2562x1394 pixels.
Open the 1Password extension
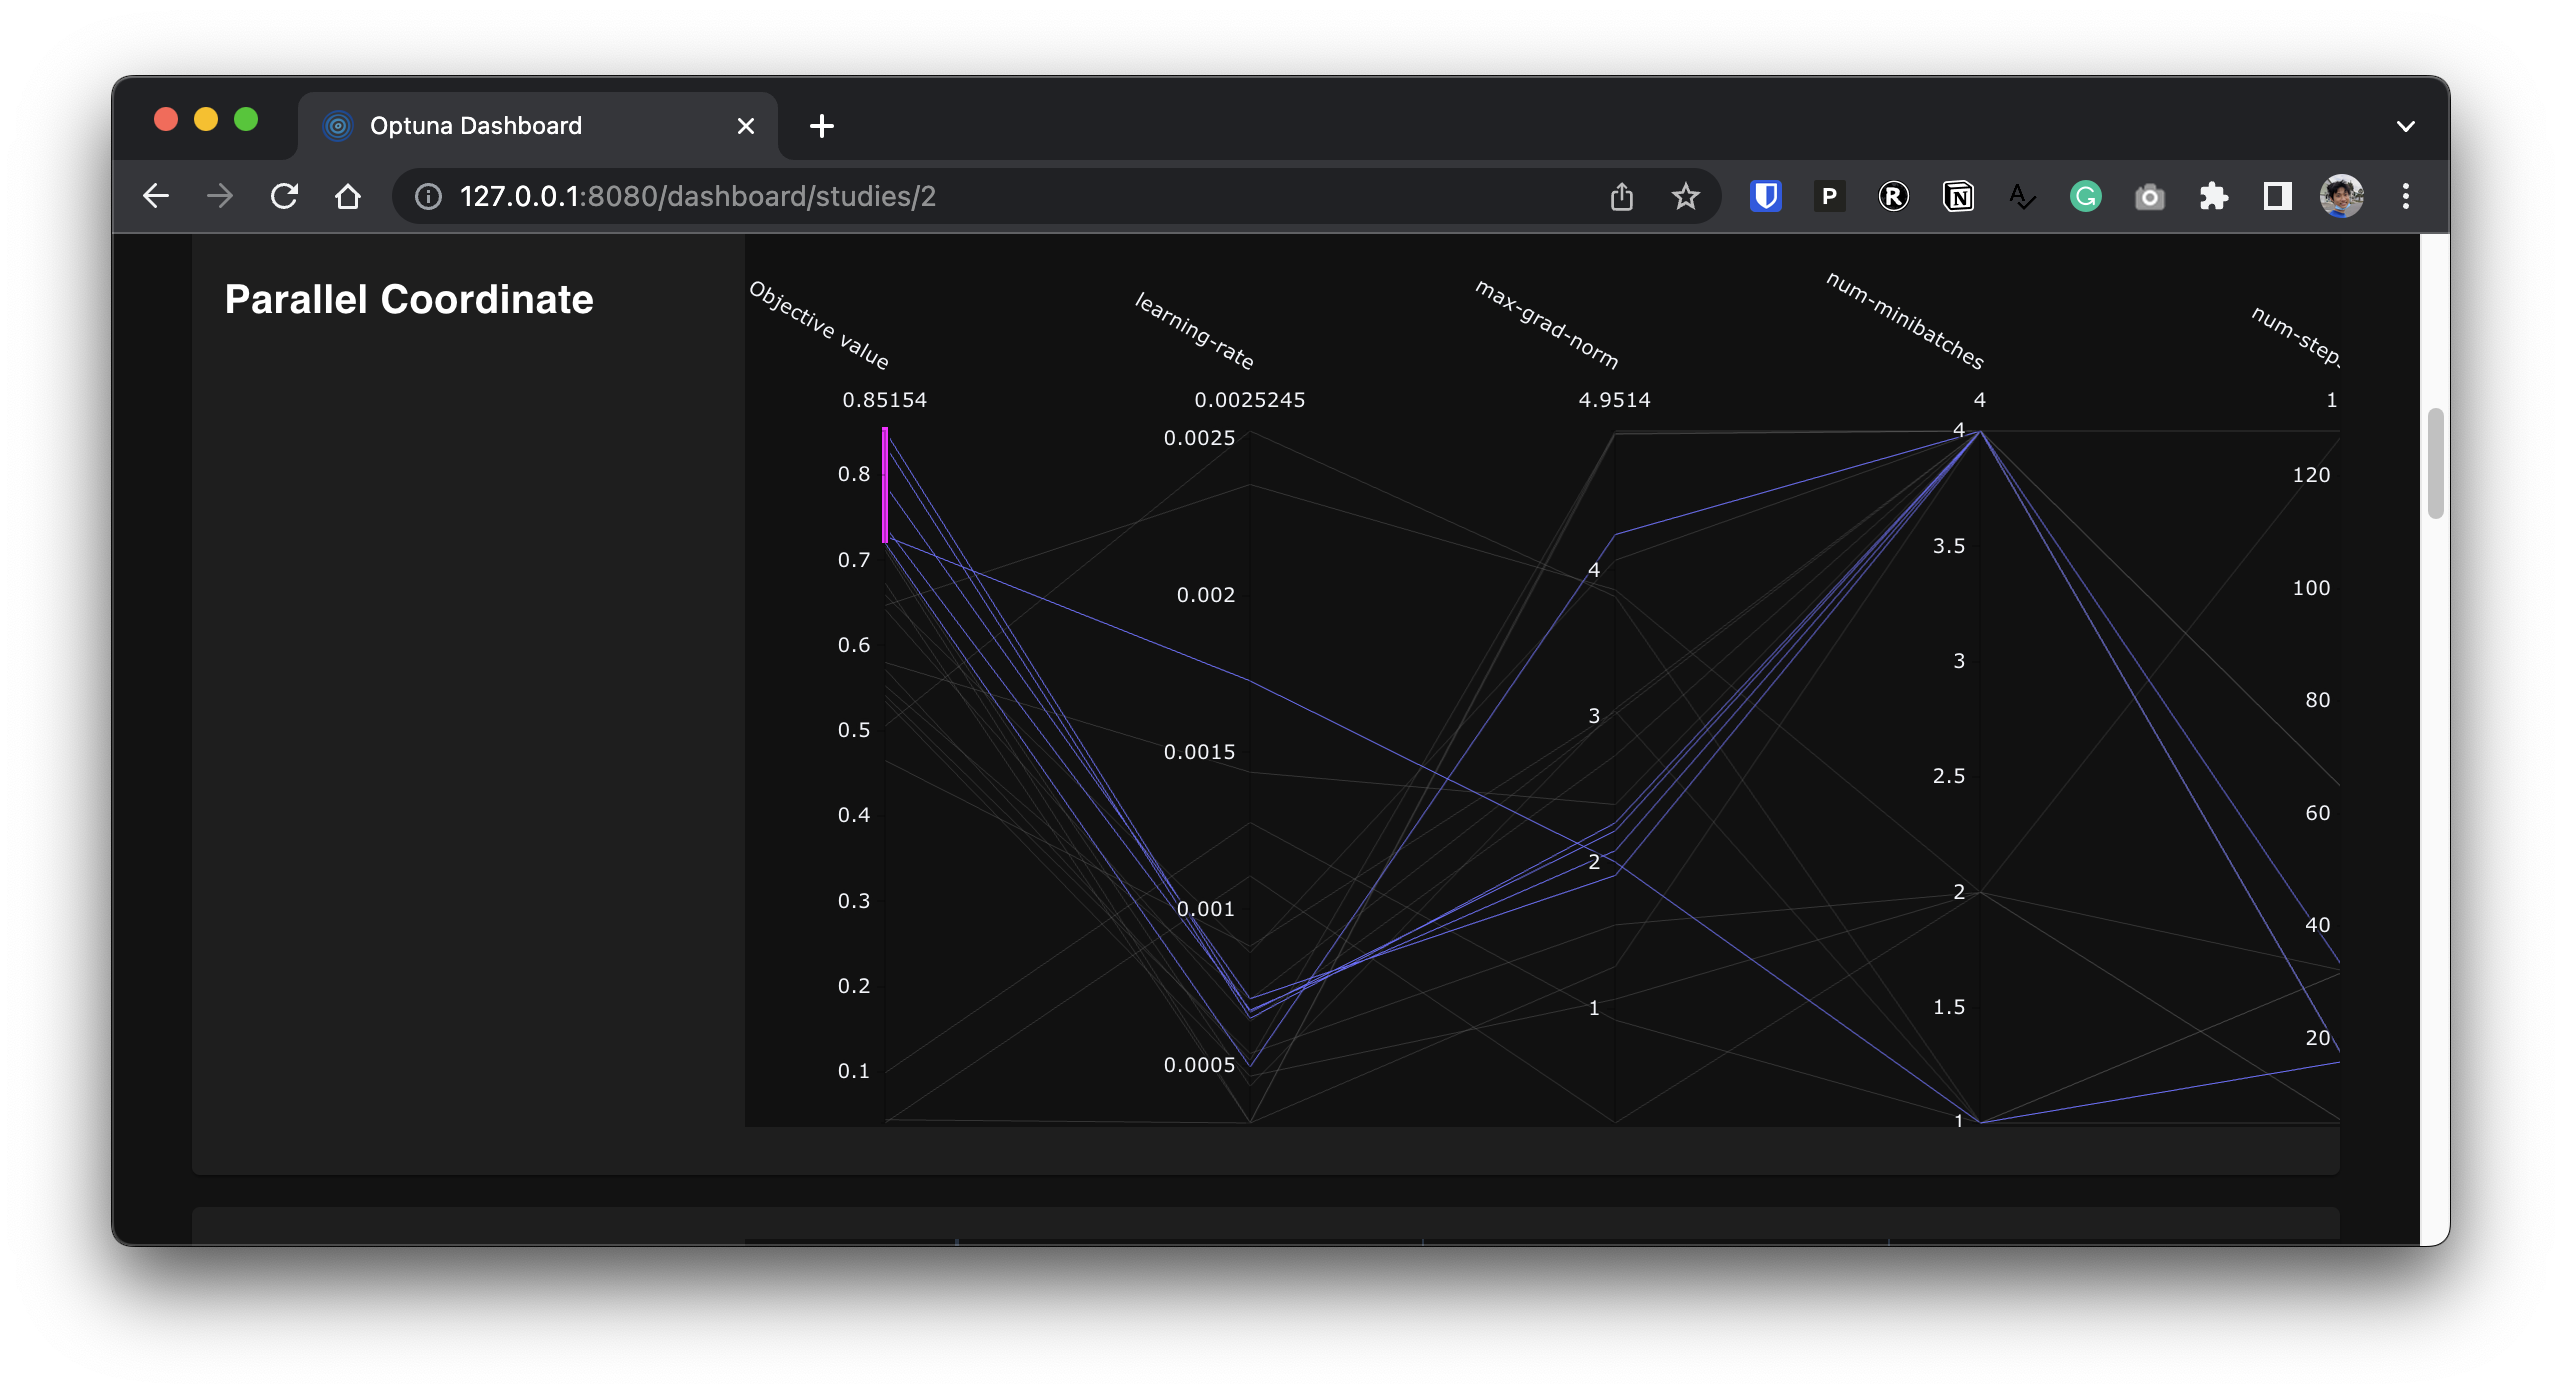(1830, 196)
